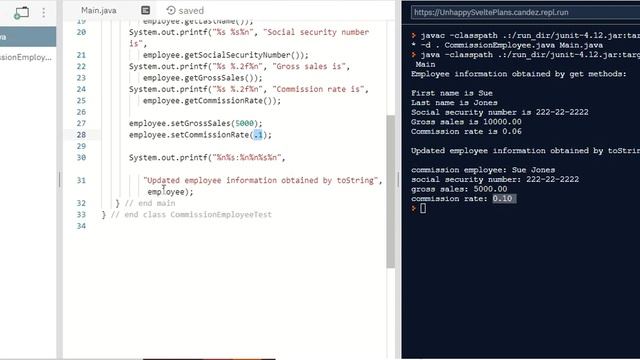Viewport: 640px width, 360px height.
Task: Click the "// end class CommissionEmployeeTest" comment
Action: coord(191,215)
